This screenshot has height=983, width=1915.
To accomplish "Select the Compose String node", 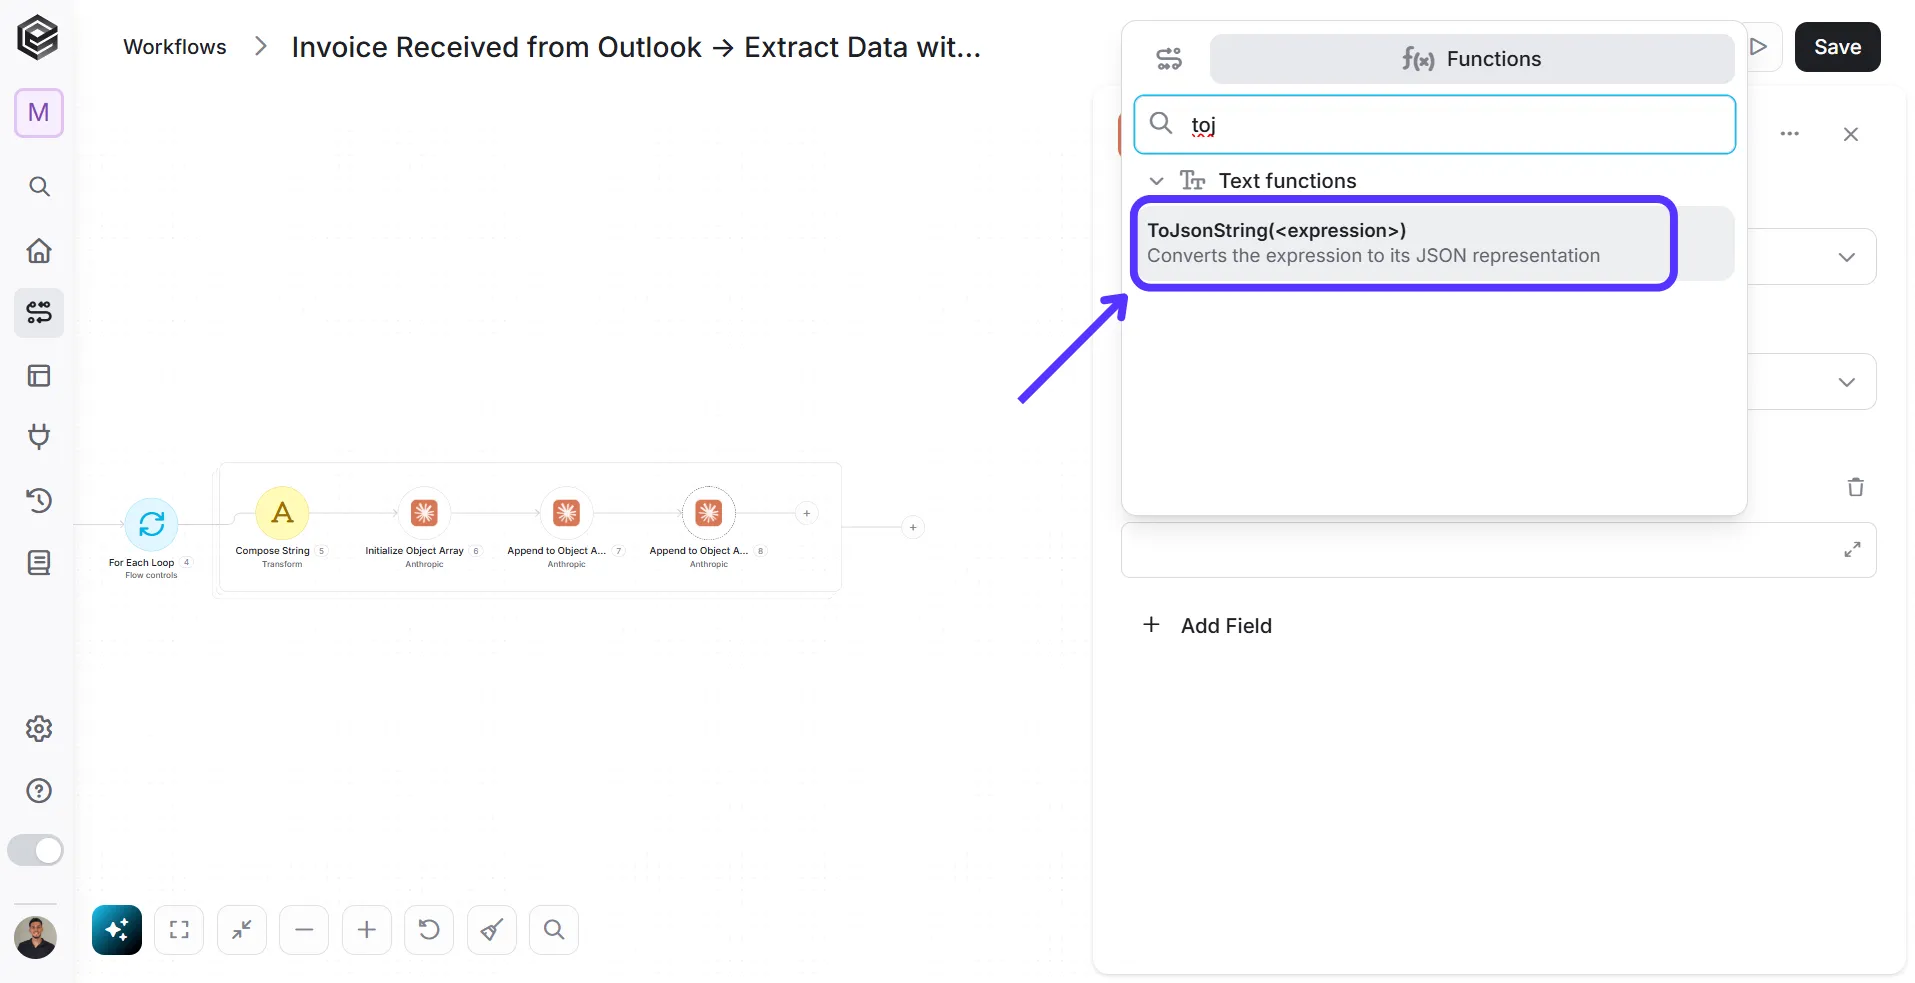I will tap(283, 513).
